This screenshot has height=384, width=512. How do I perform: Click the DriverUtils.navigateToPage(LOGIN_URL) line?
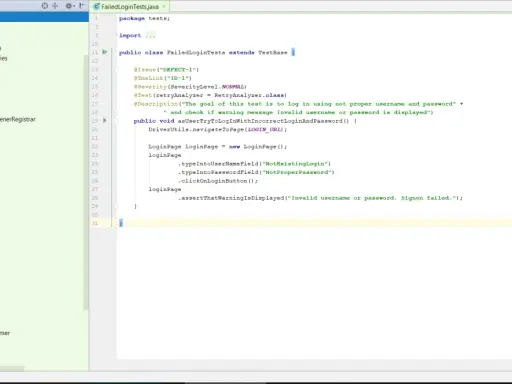click(x=218, y=129)
